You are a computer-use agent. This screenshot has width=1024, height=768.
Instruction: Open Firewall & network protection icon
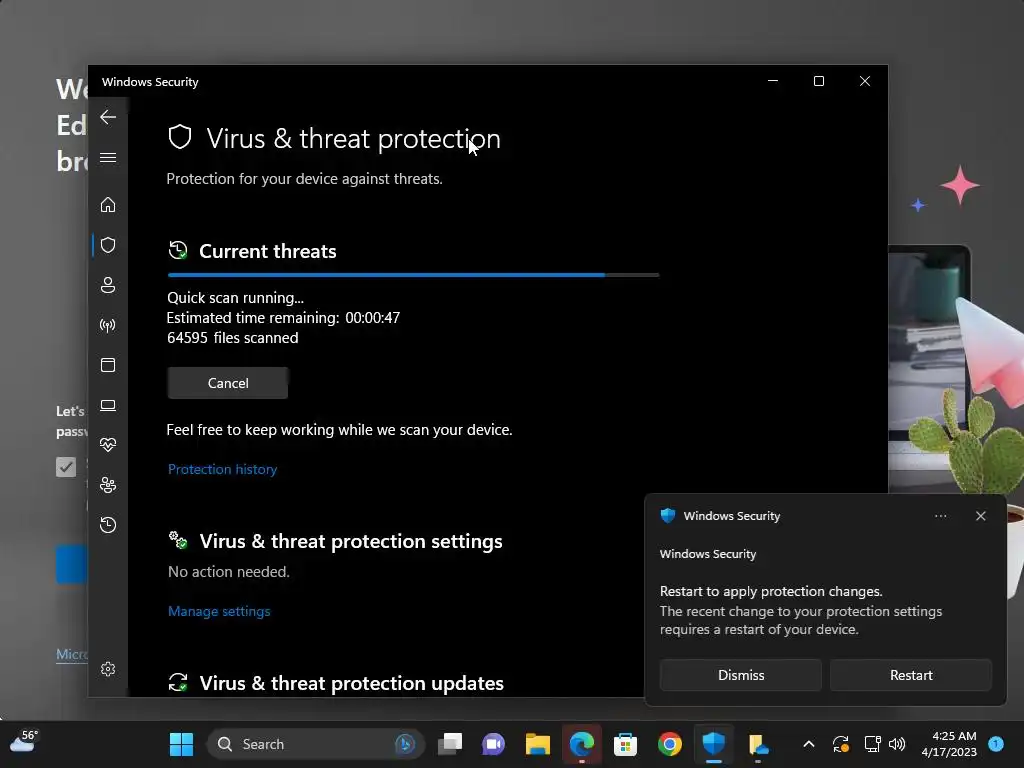coord(108,325)
